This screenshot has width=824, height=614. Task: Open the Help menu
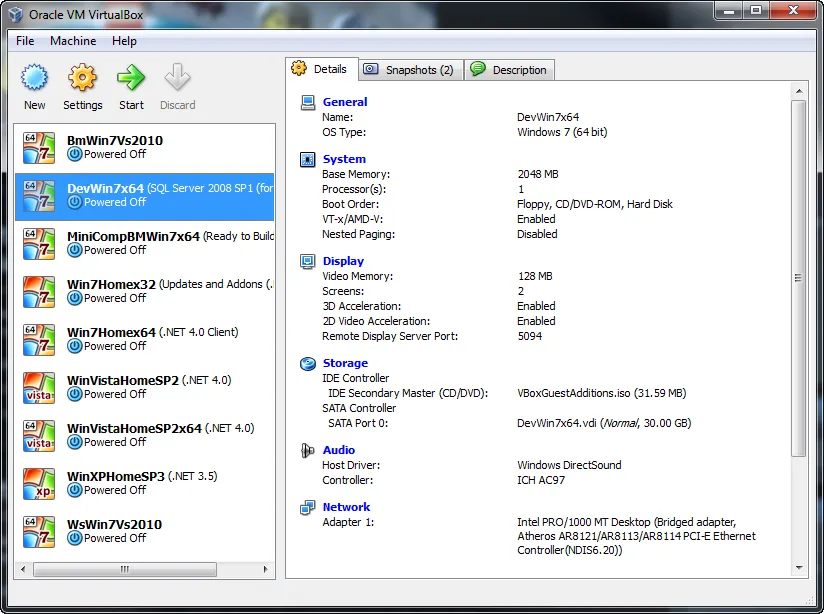[x=124, y=41]
